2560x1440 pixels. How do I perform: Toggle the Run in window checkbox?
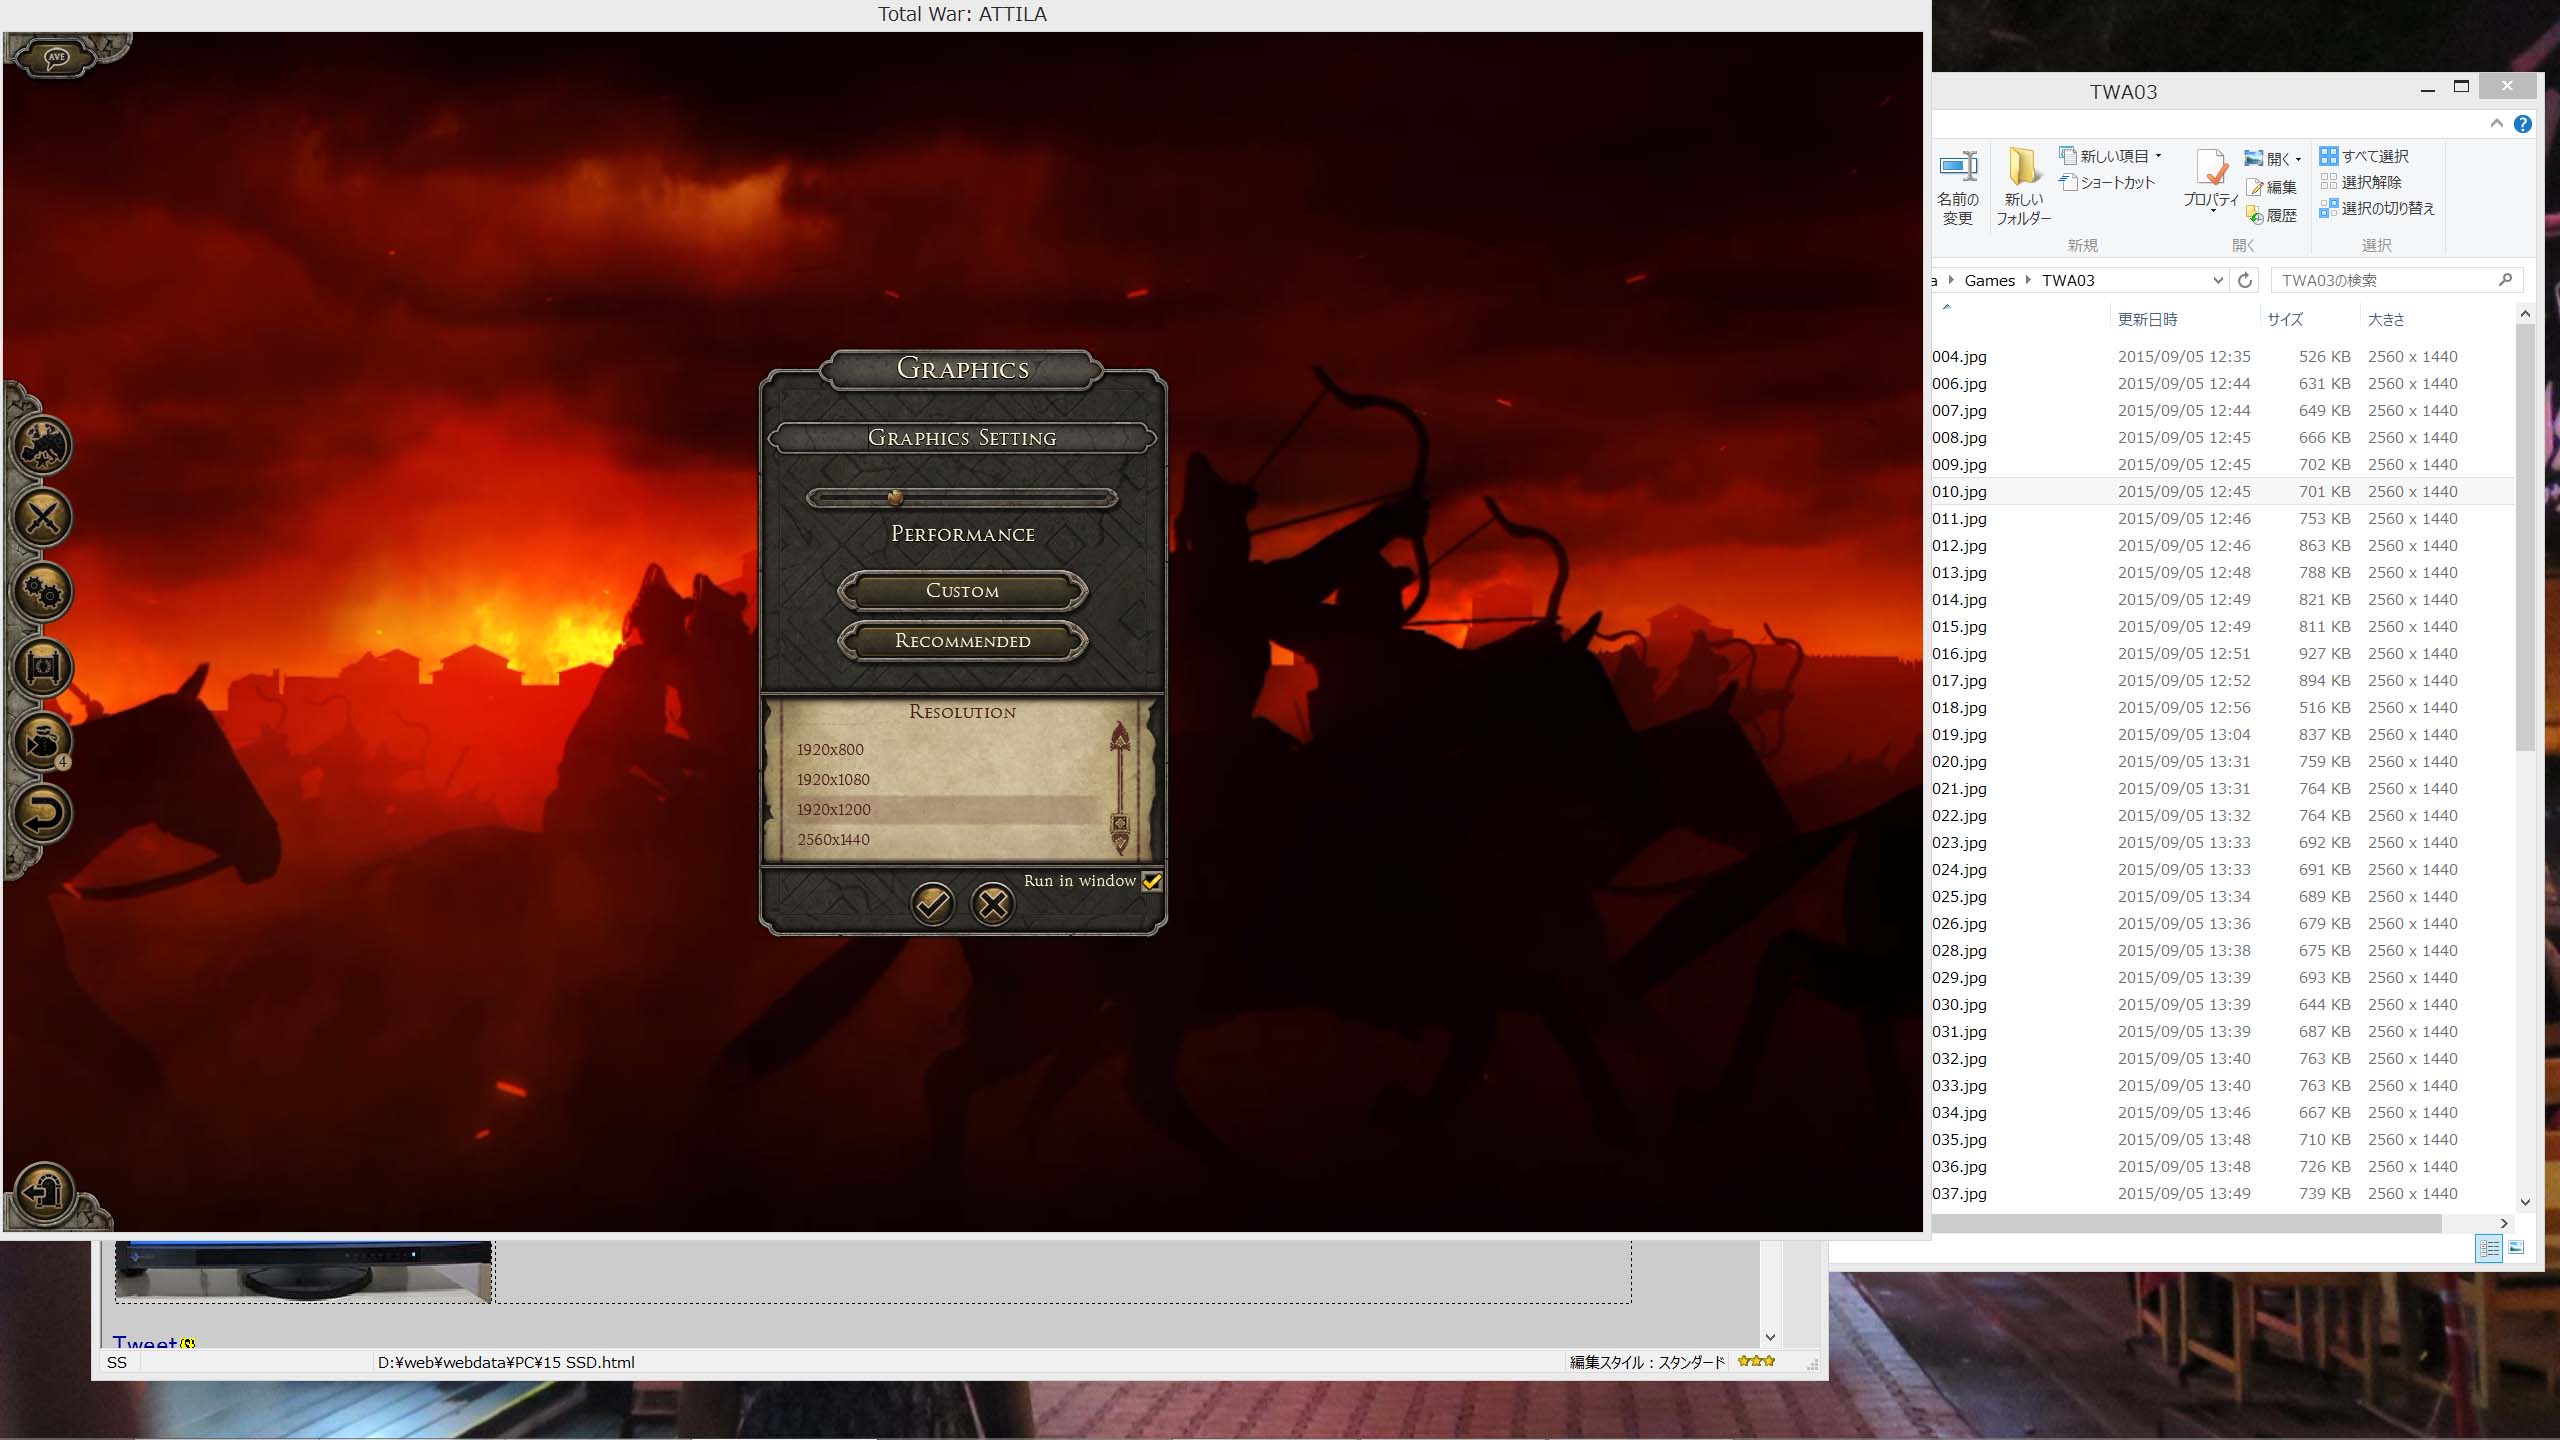(x=1152, y=881)
